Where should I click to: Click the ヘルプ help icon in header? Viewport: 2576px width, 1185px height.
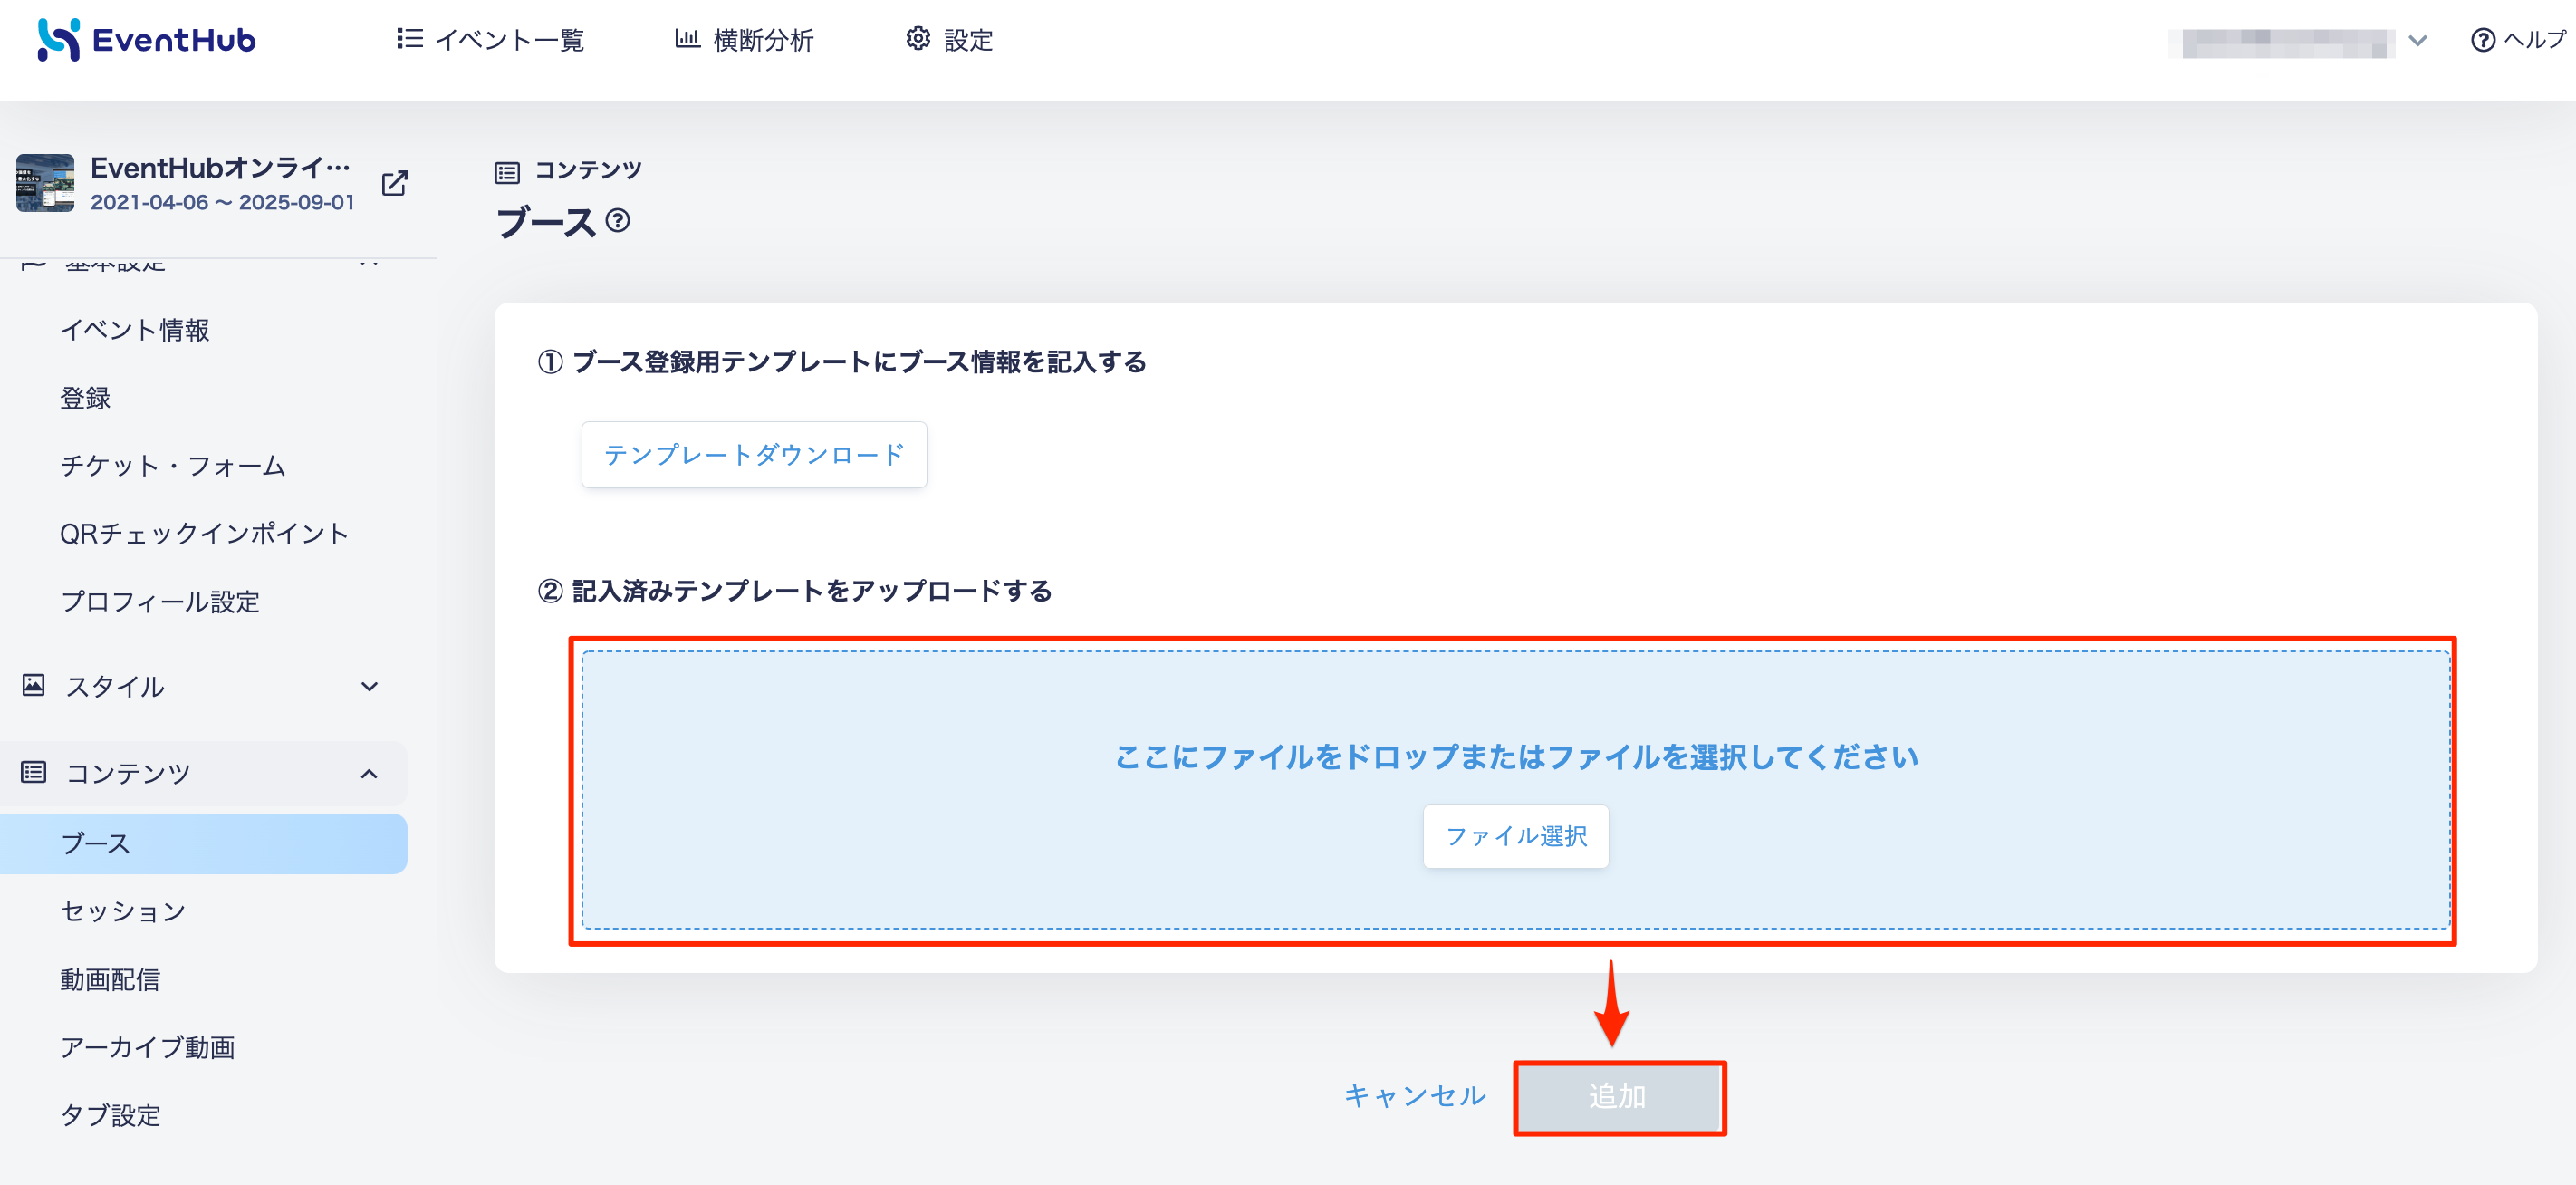click(x=2483, y=40)
